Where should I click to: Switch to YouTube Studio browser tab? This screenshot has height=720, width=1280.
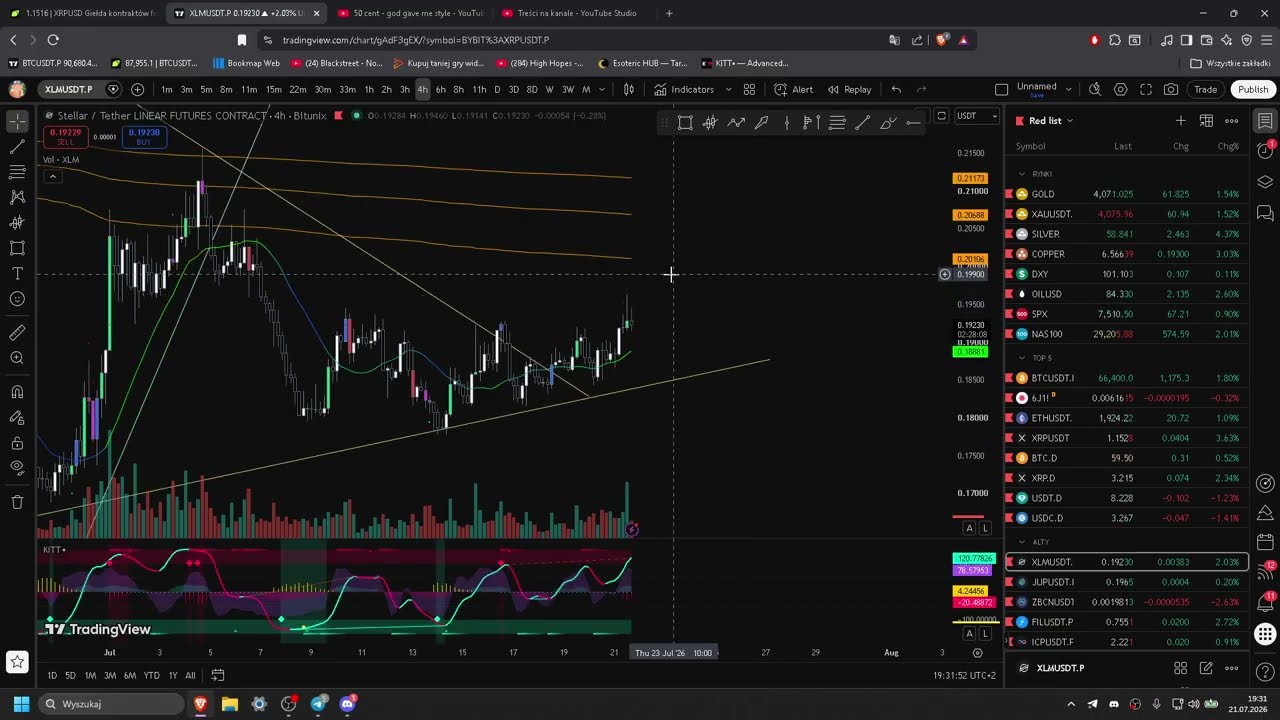pyautogui.click(x=576, y=13)
